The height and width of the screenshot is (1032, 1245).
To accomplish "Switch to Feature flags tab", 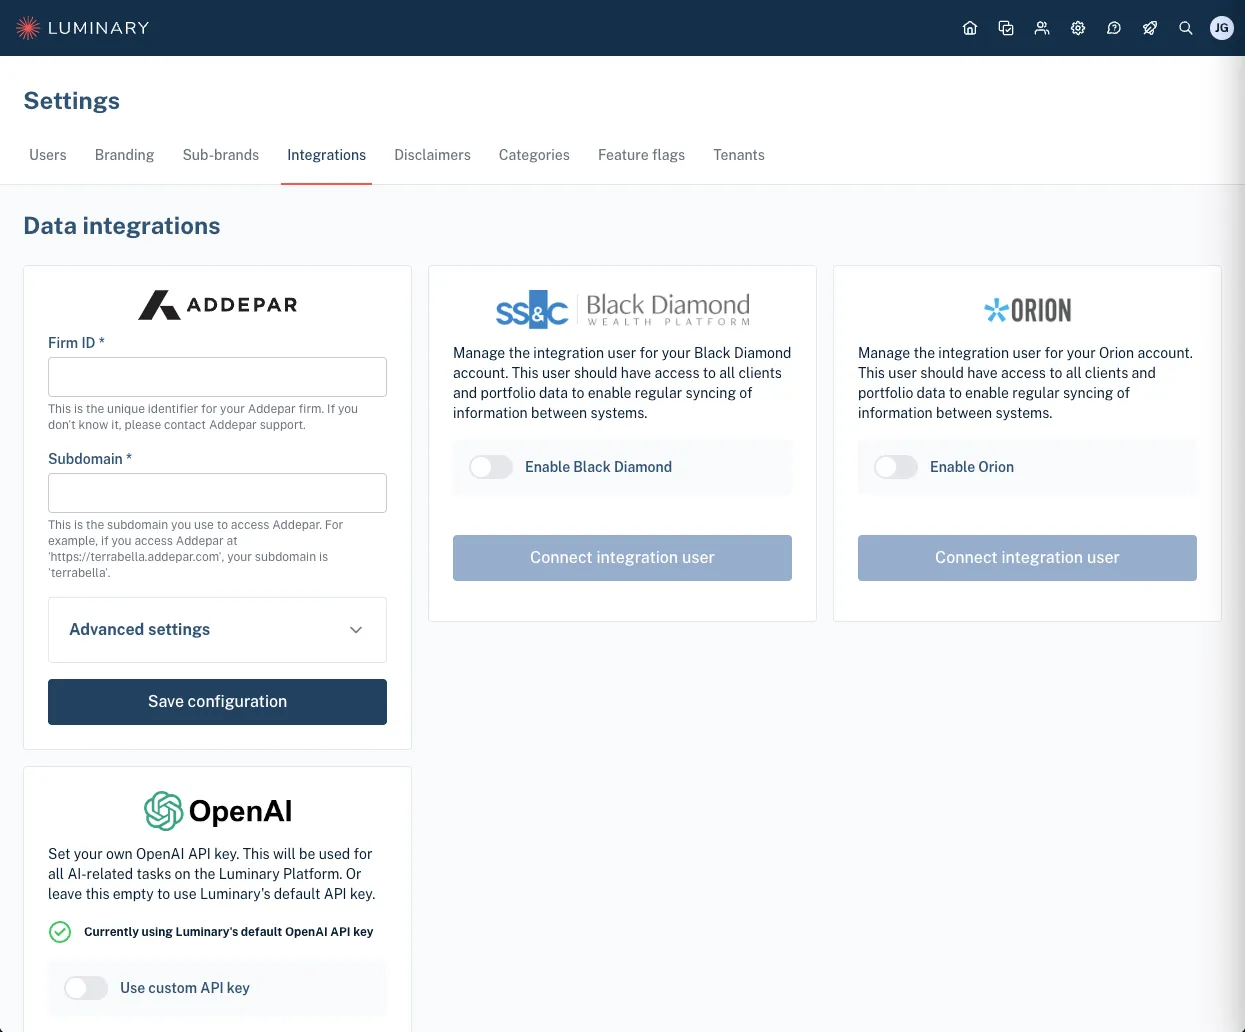I will coord(641,155).
